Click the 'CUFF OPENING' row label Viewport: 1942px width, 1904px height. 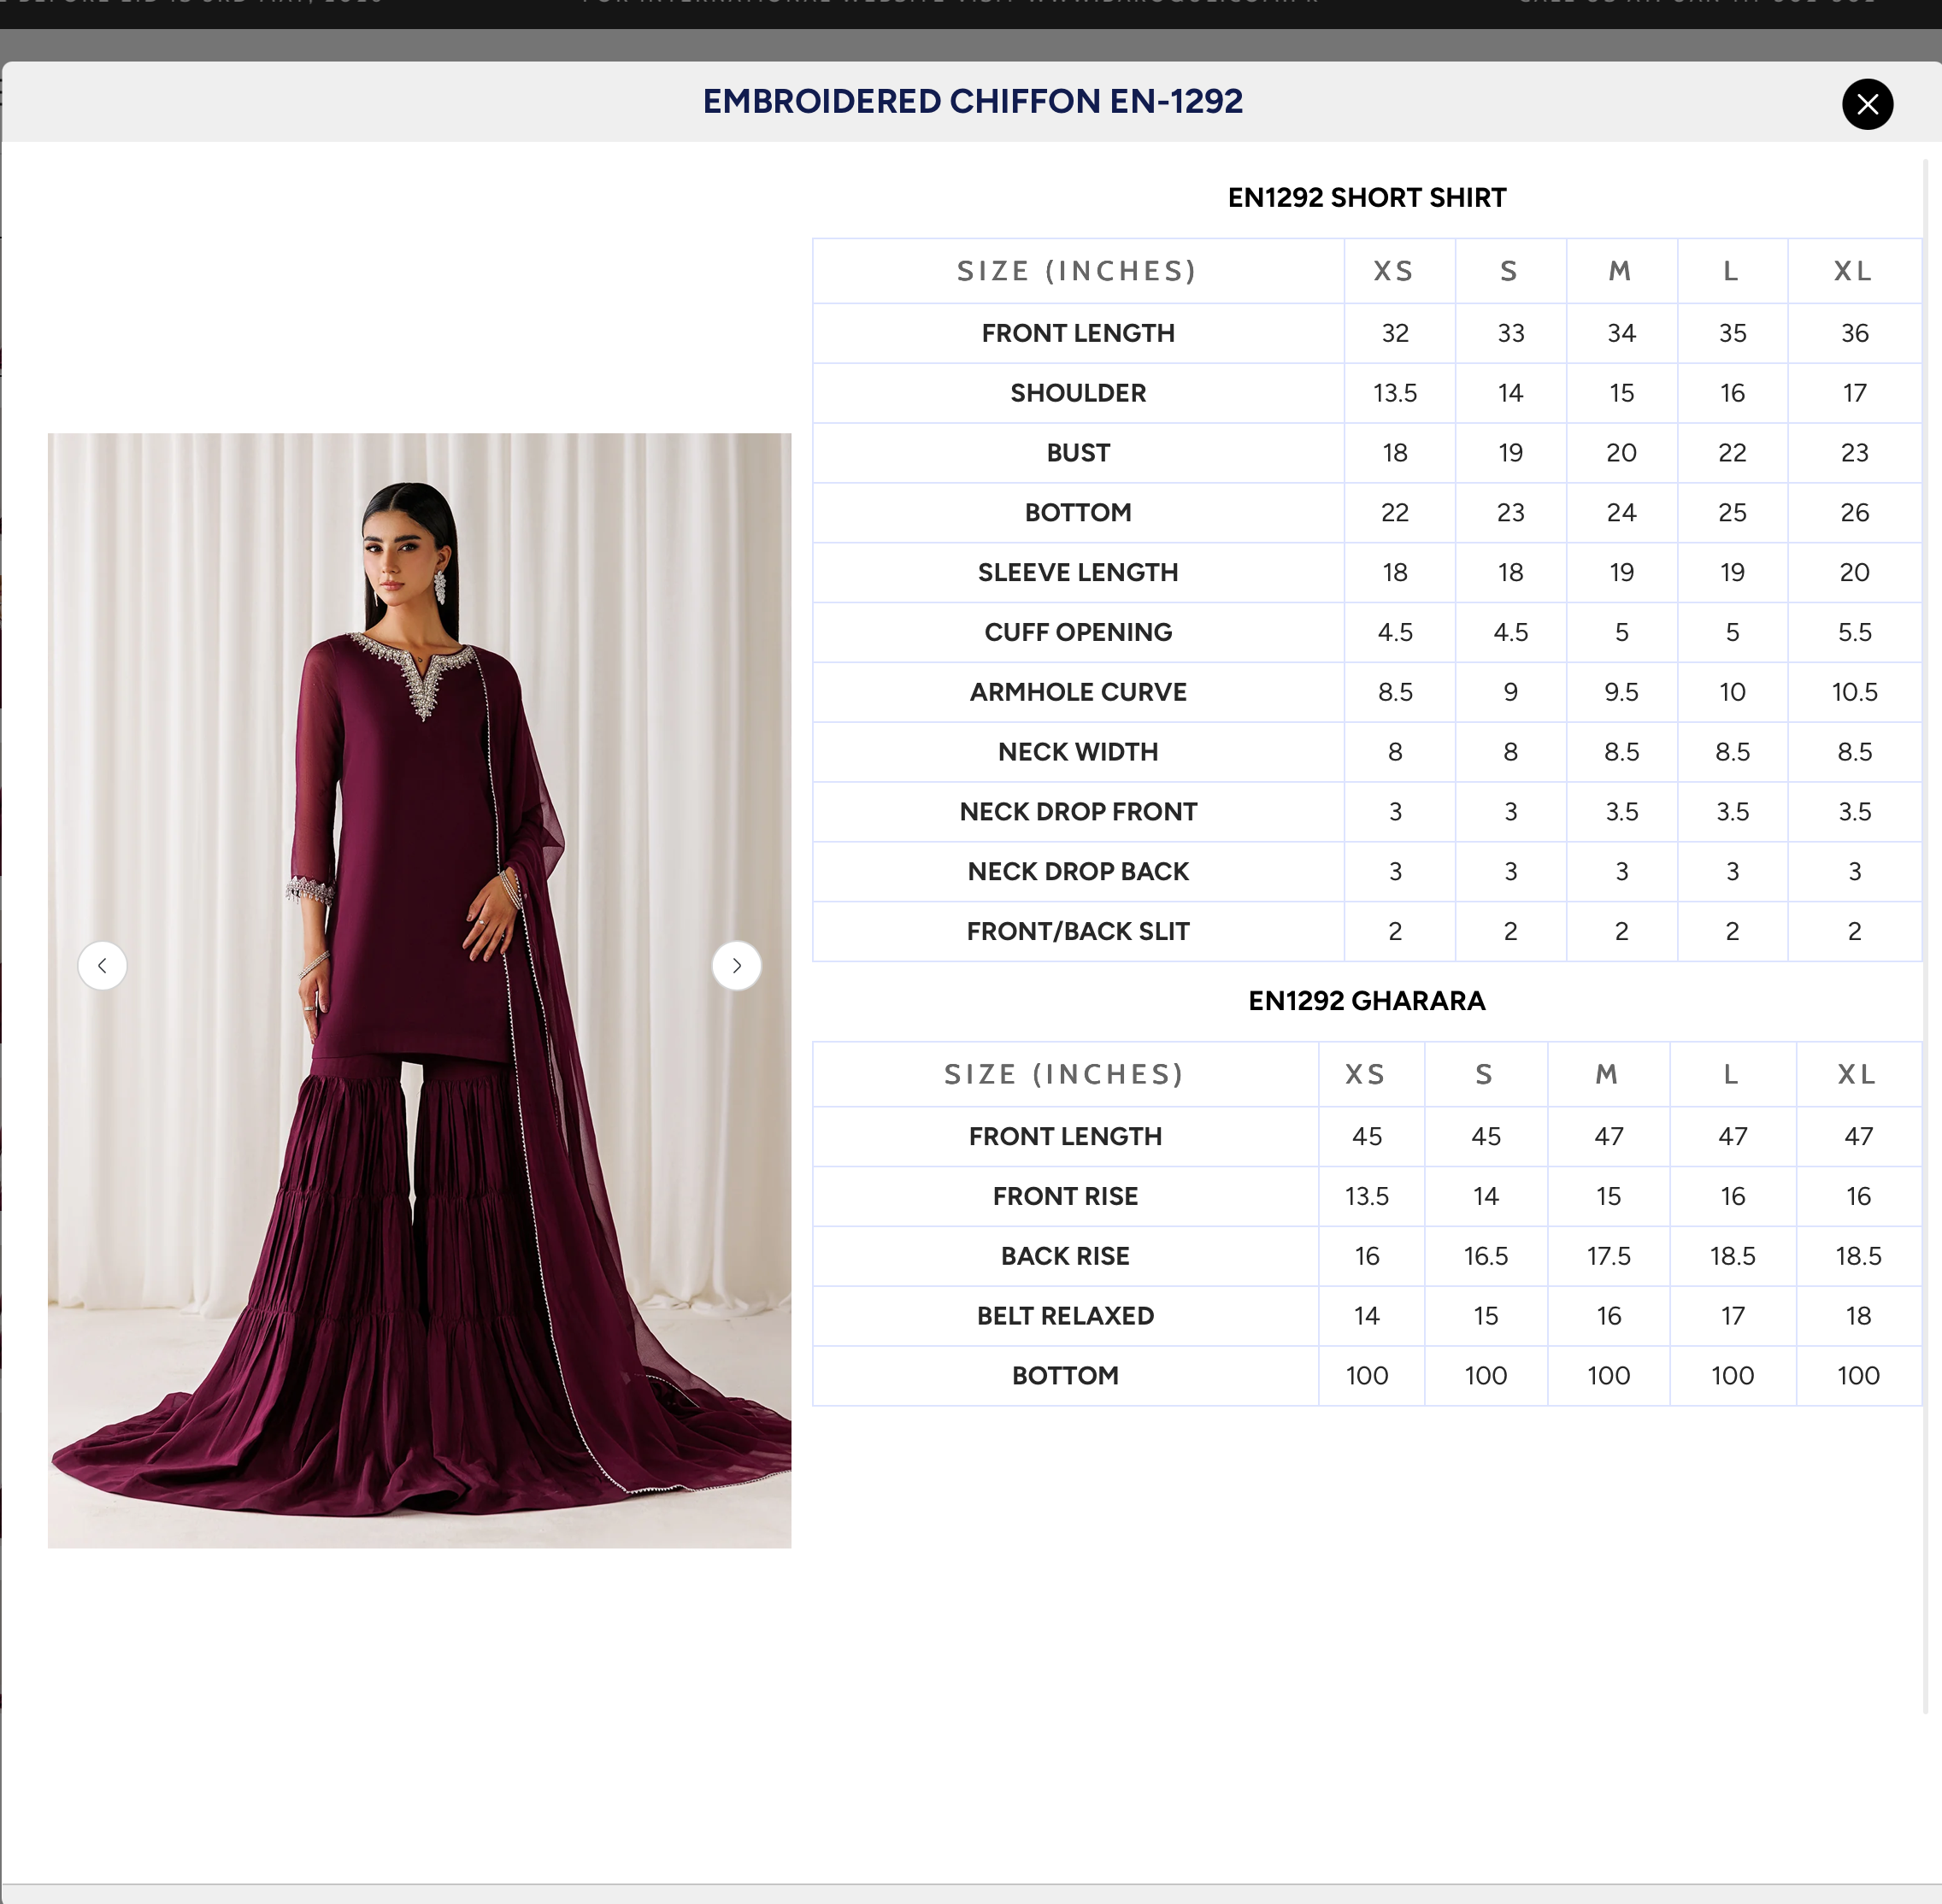pyautogui.click(x=1078, y=632)
